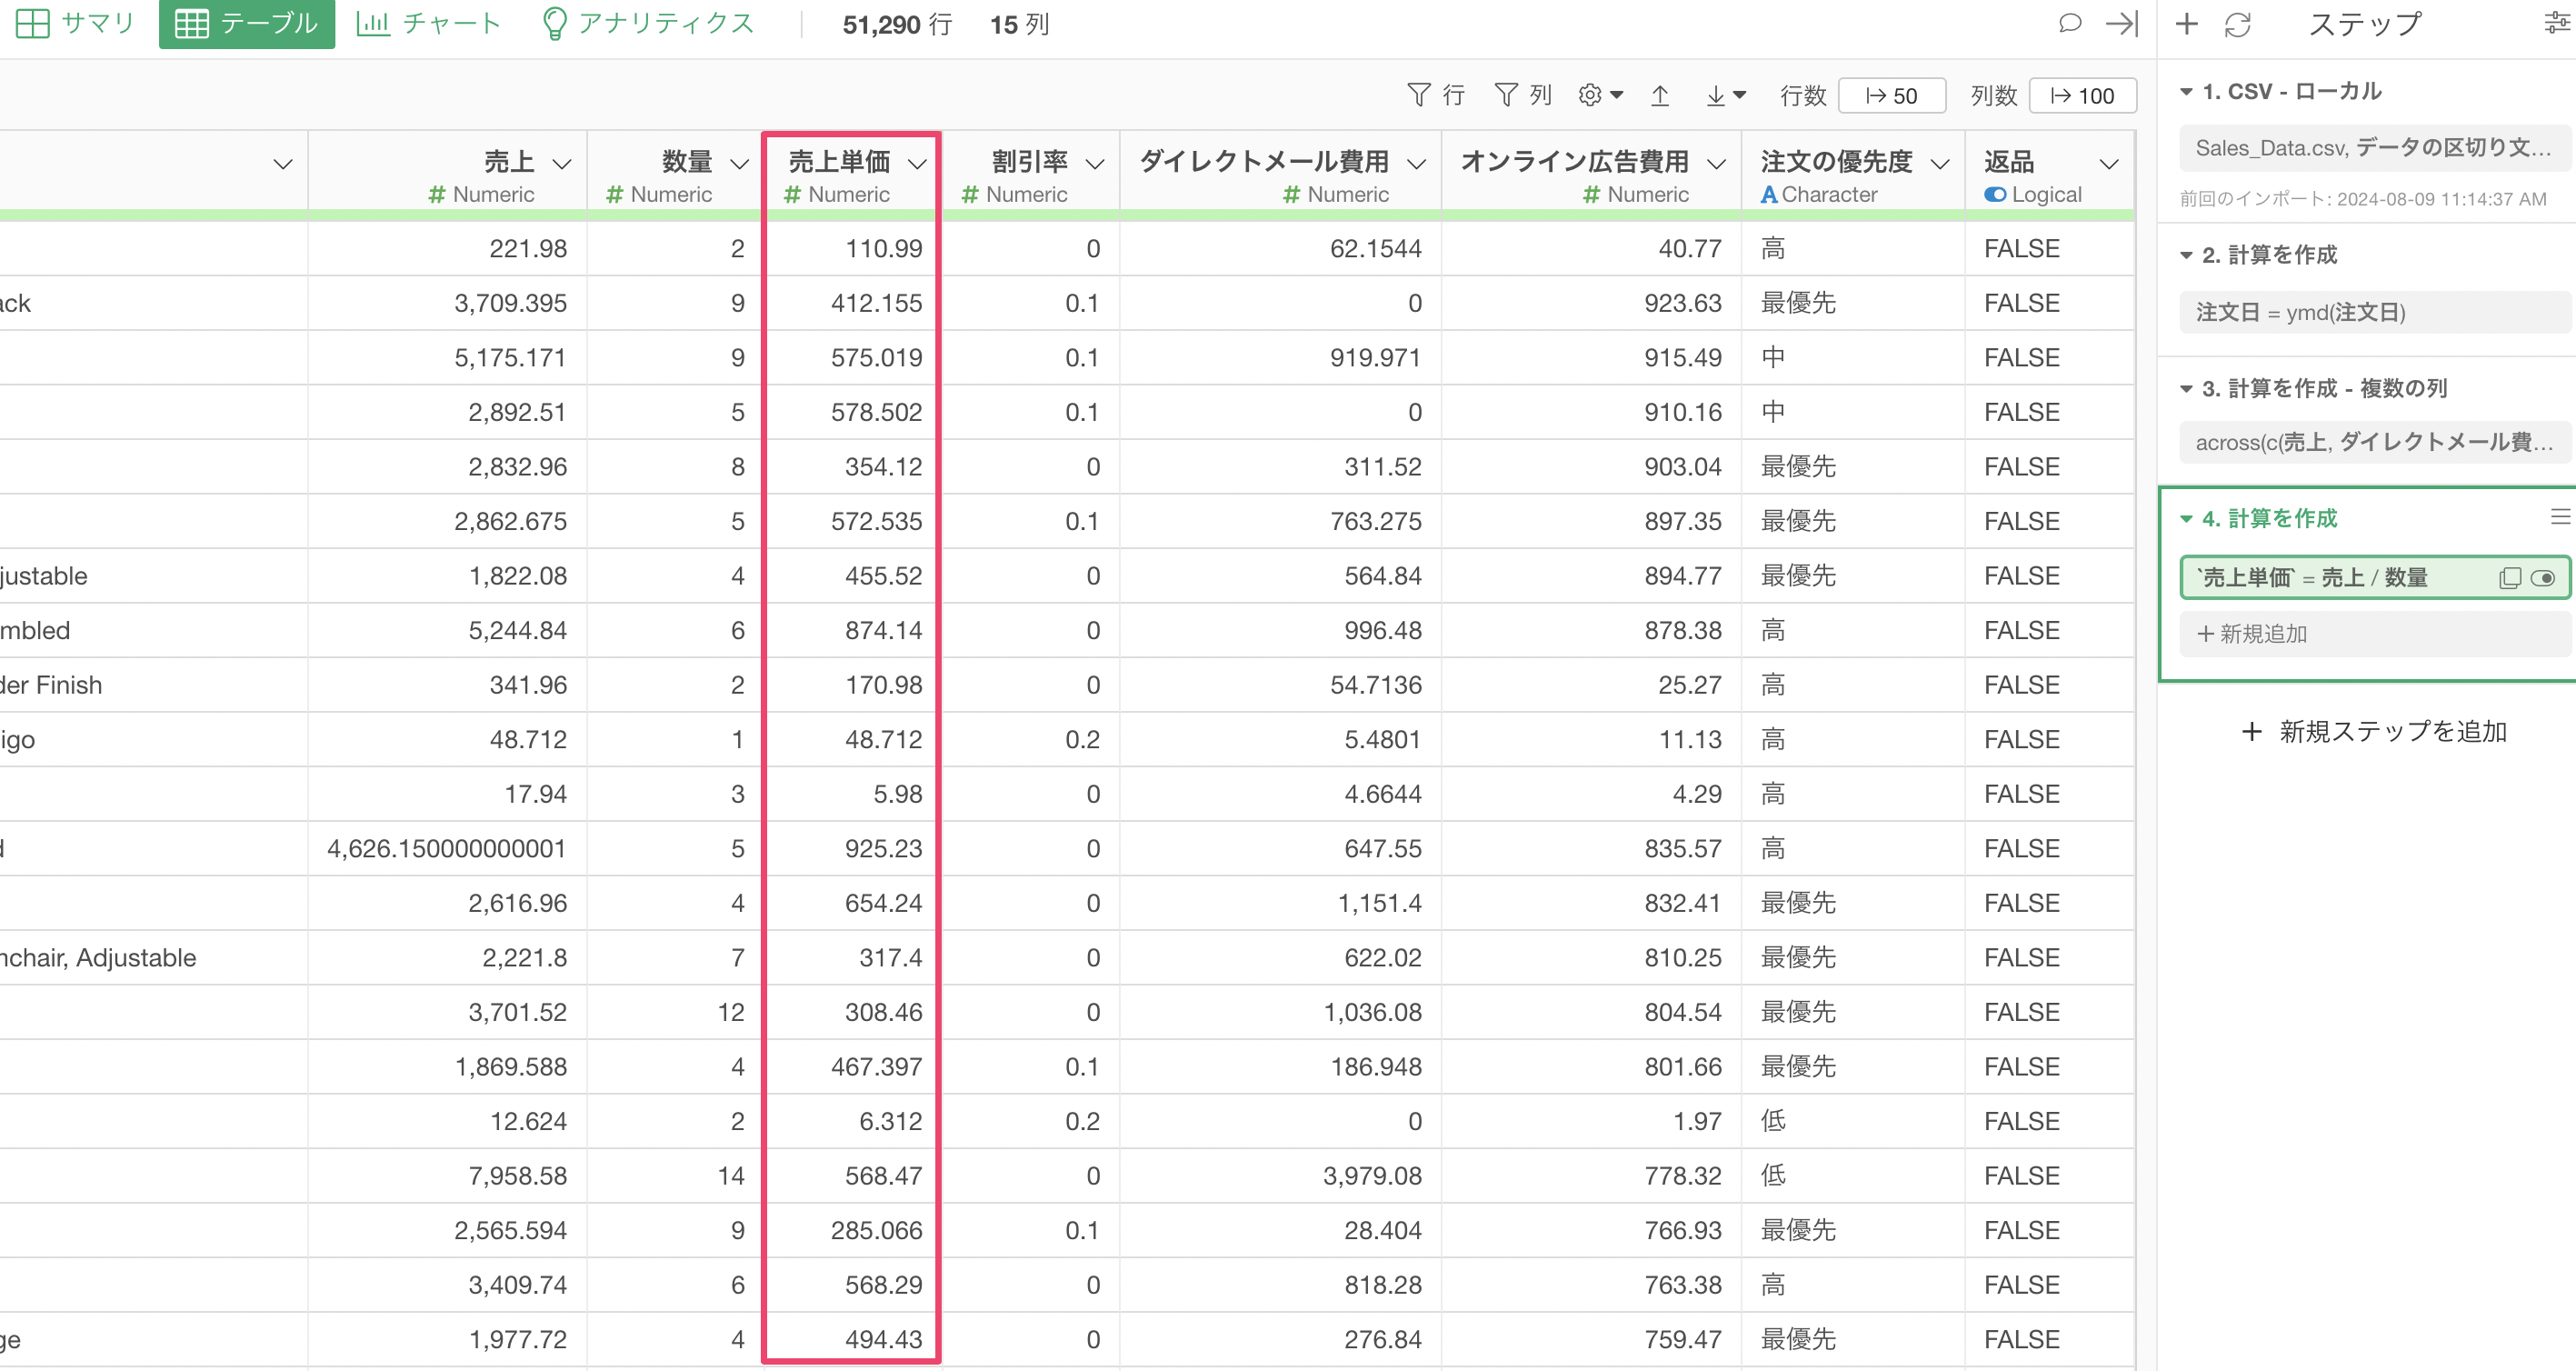The image size is (2576, 1371).
Task: Select 数量 cell 14
Action: [675, 1176]
